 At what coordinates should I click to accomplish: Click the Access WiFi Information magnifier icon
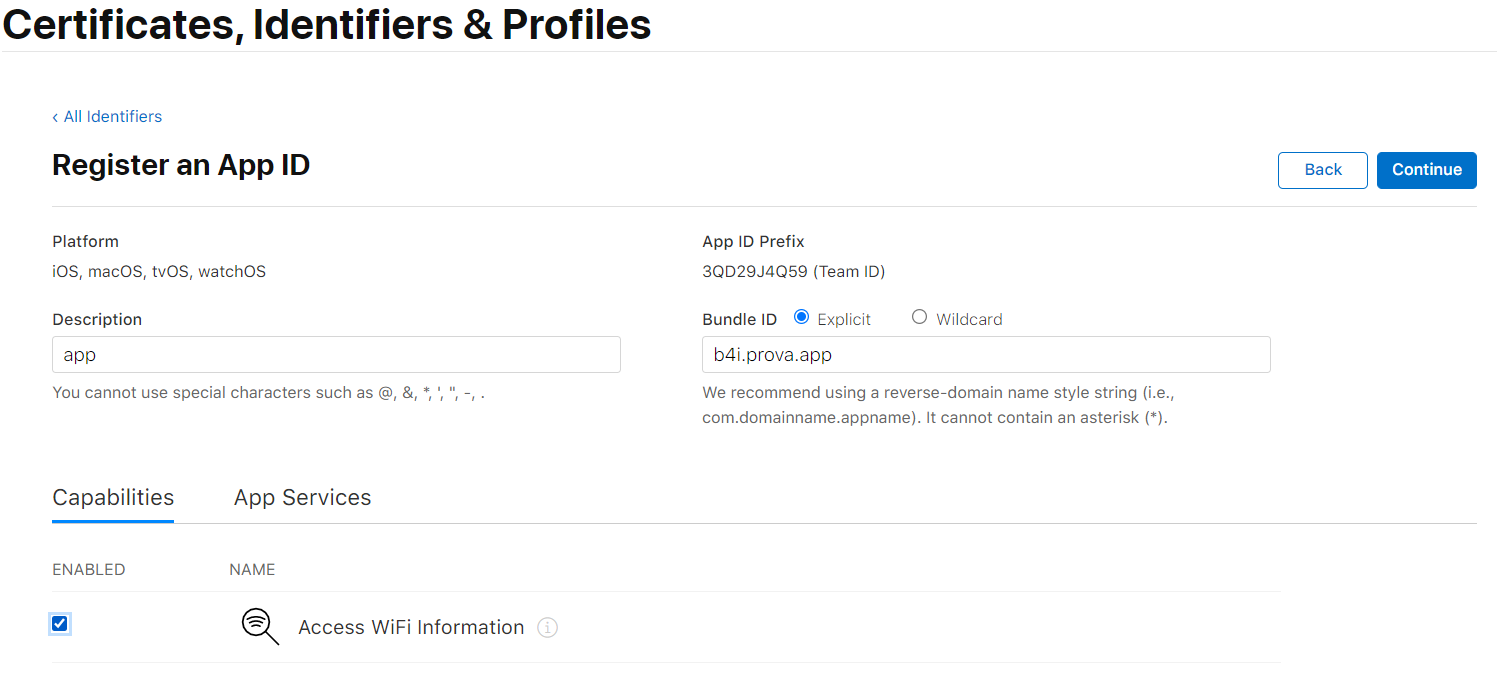click(x=260, y=627)
